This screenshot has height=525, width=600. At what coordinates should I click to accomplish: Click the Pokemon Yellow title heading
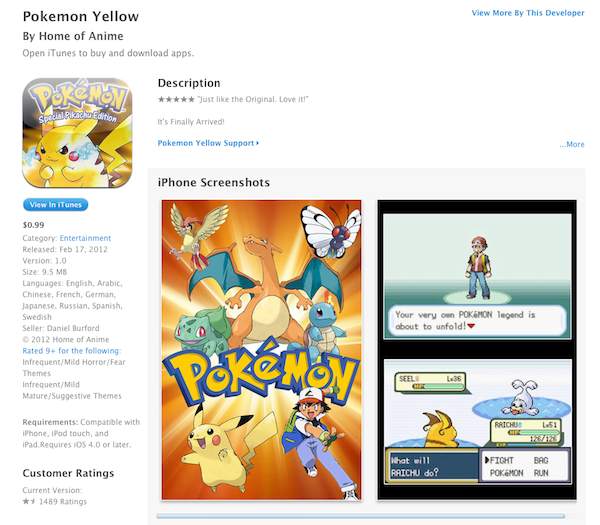pos(81,16)
